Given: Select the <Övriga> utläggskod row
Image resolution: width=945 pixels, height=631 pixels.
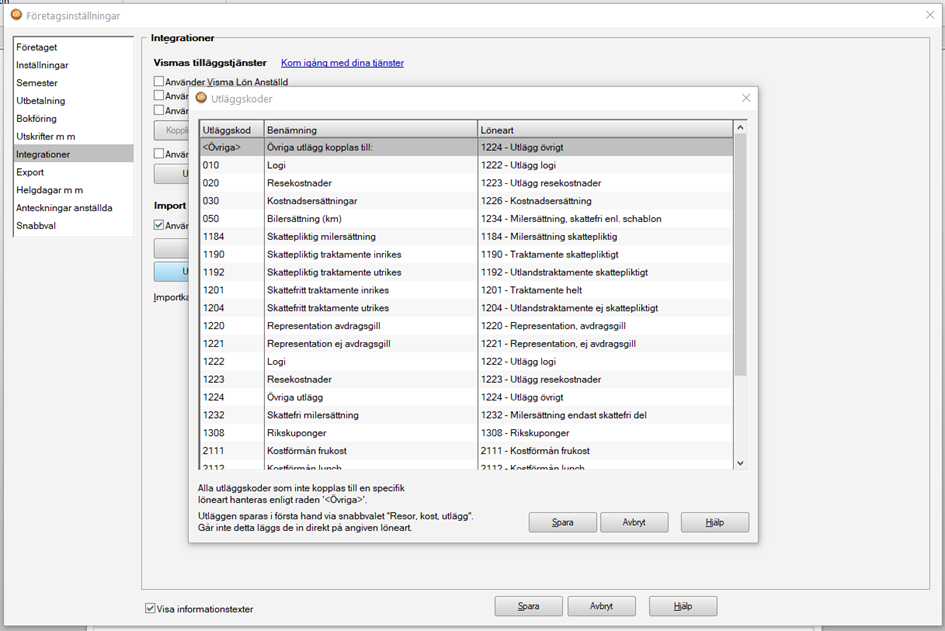Looking at the screenshot, I should pos(466,147).
